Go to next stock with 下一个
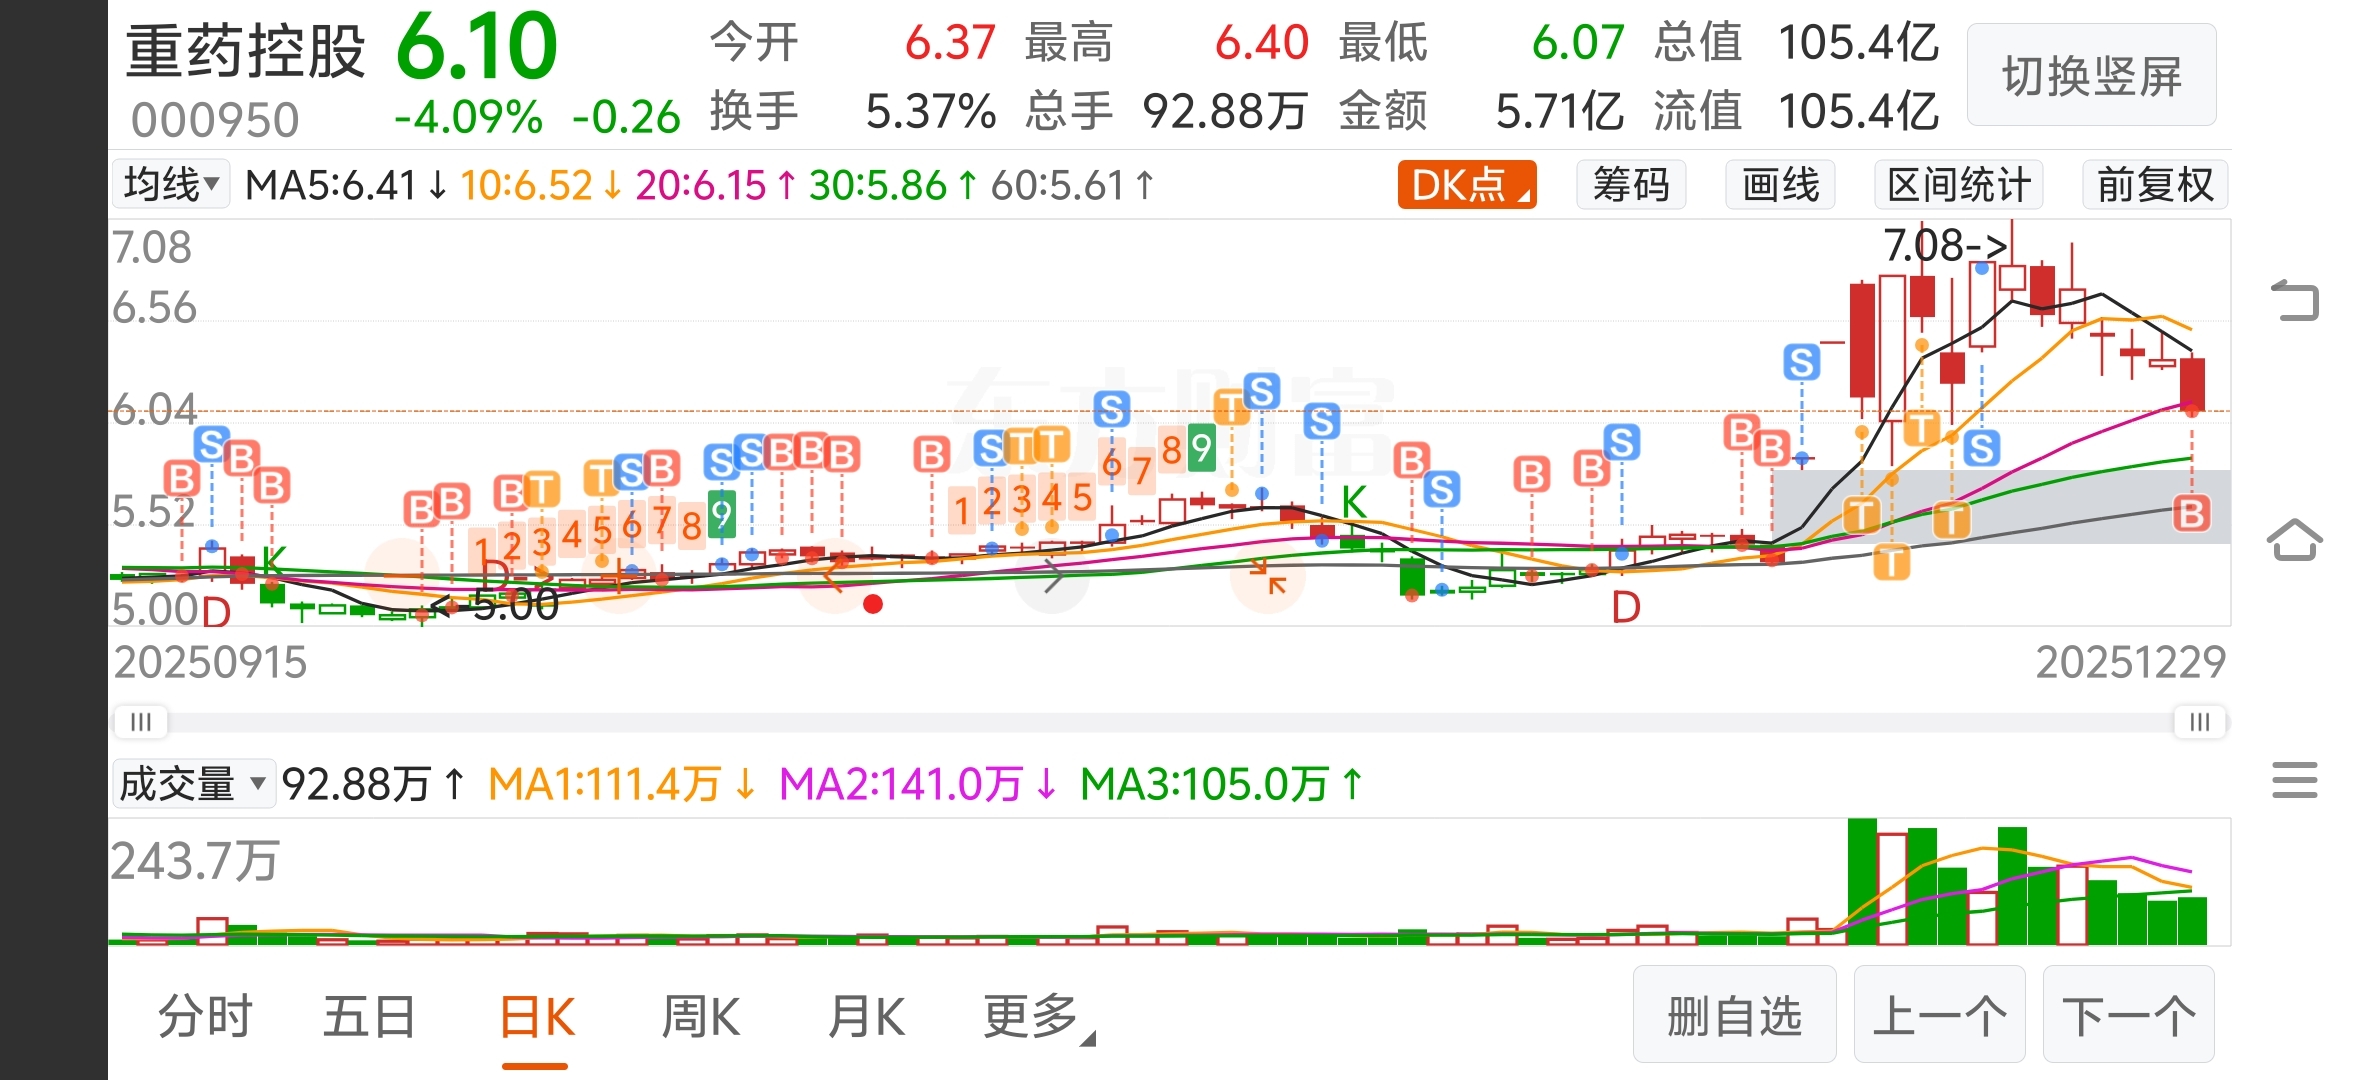The height and width of the screenshot is (1080, 2358). point(2128,1016)
